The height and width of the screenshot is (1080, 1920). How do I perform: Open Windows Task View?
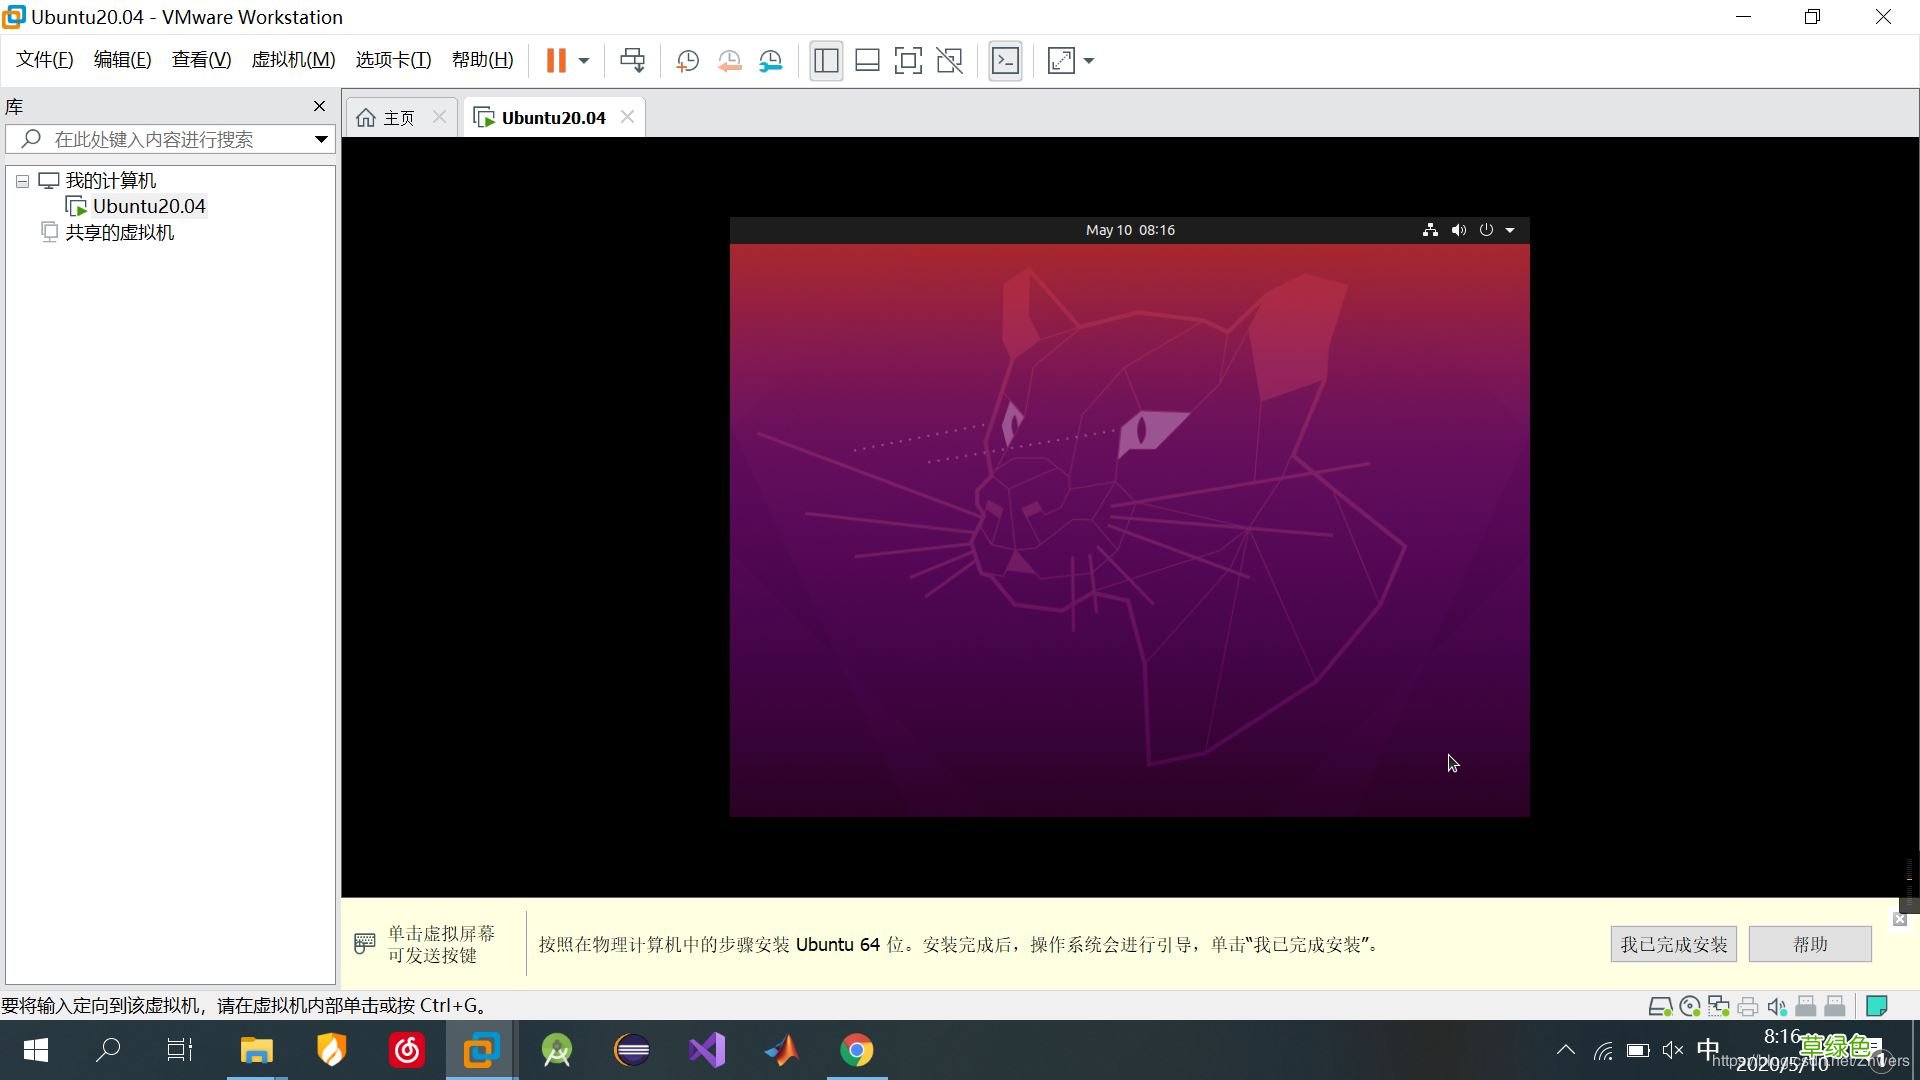tap(180, 1050)
